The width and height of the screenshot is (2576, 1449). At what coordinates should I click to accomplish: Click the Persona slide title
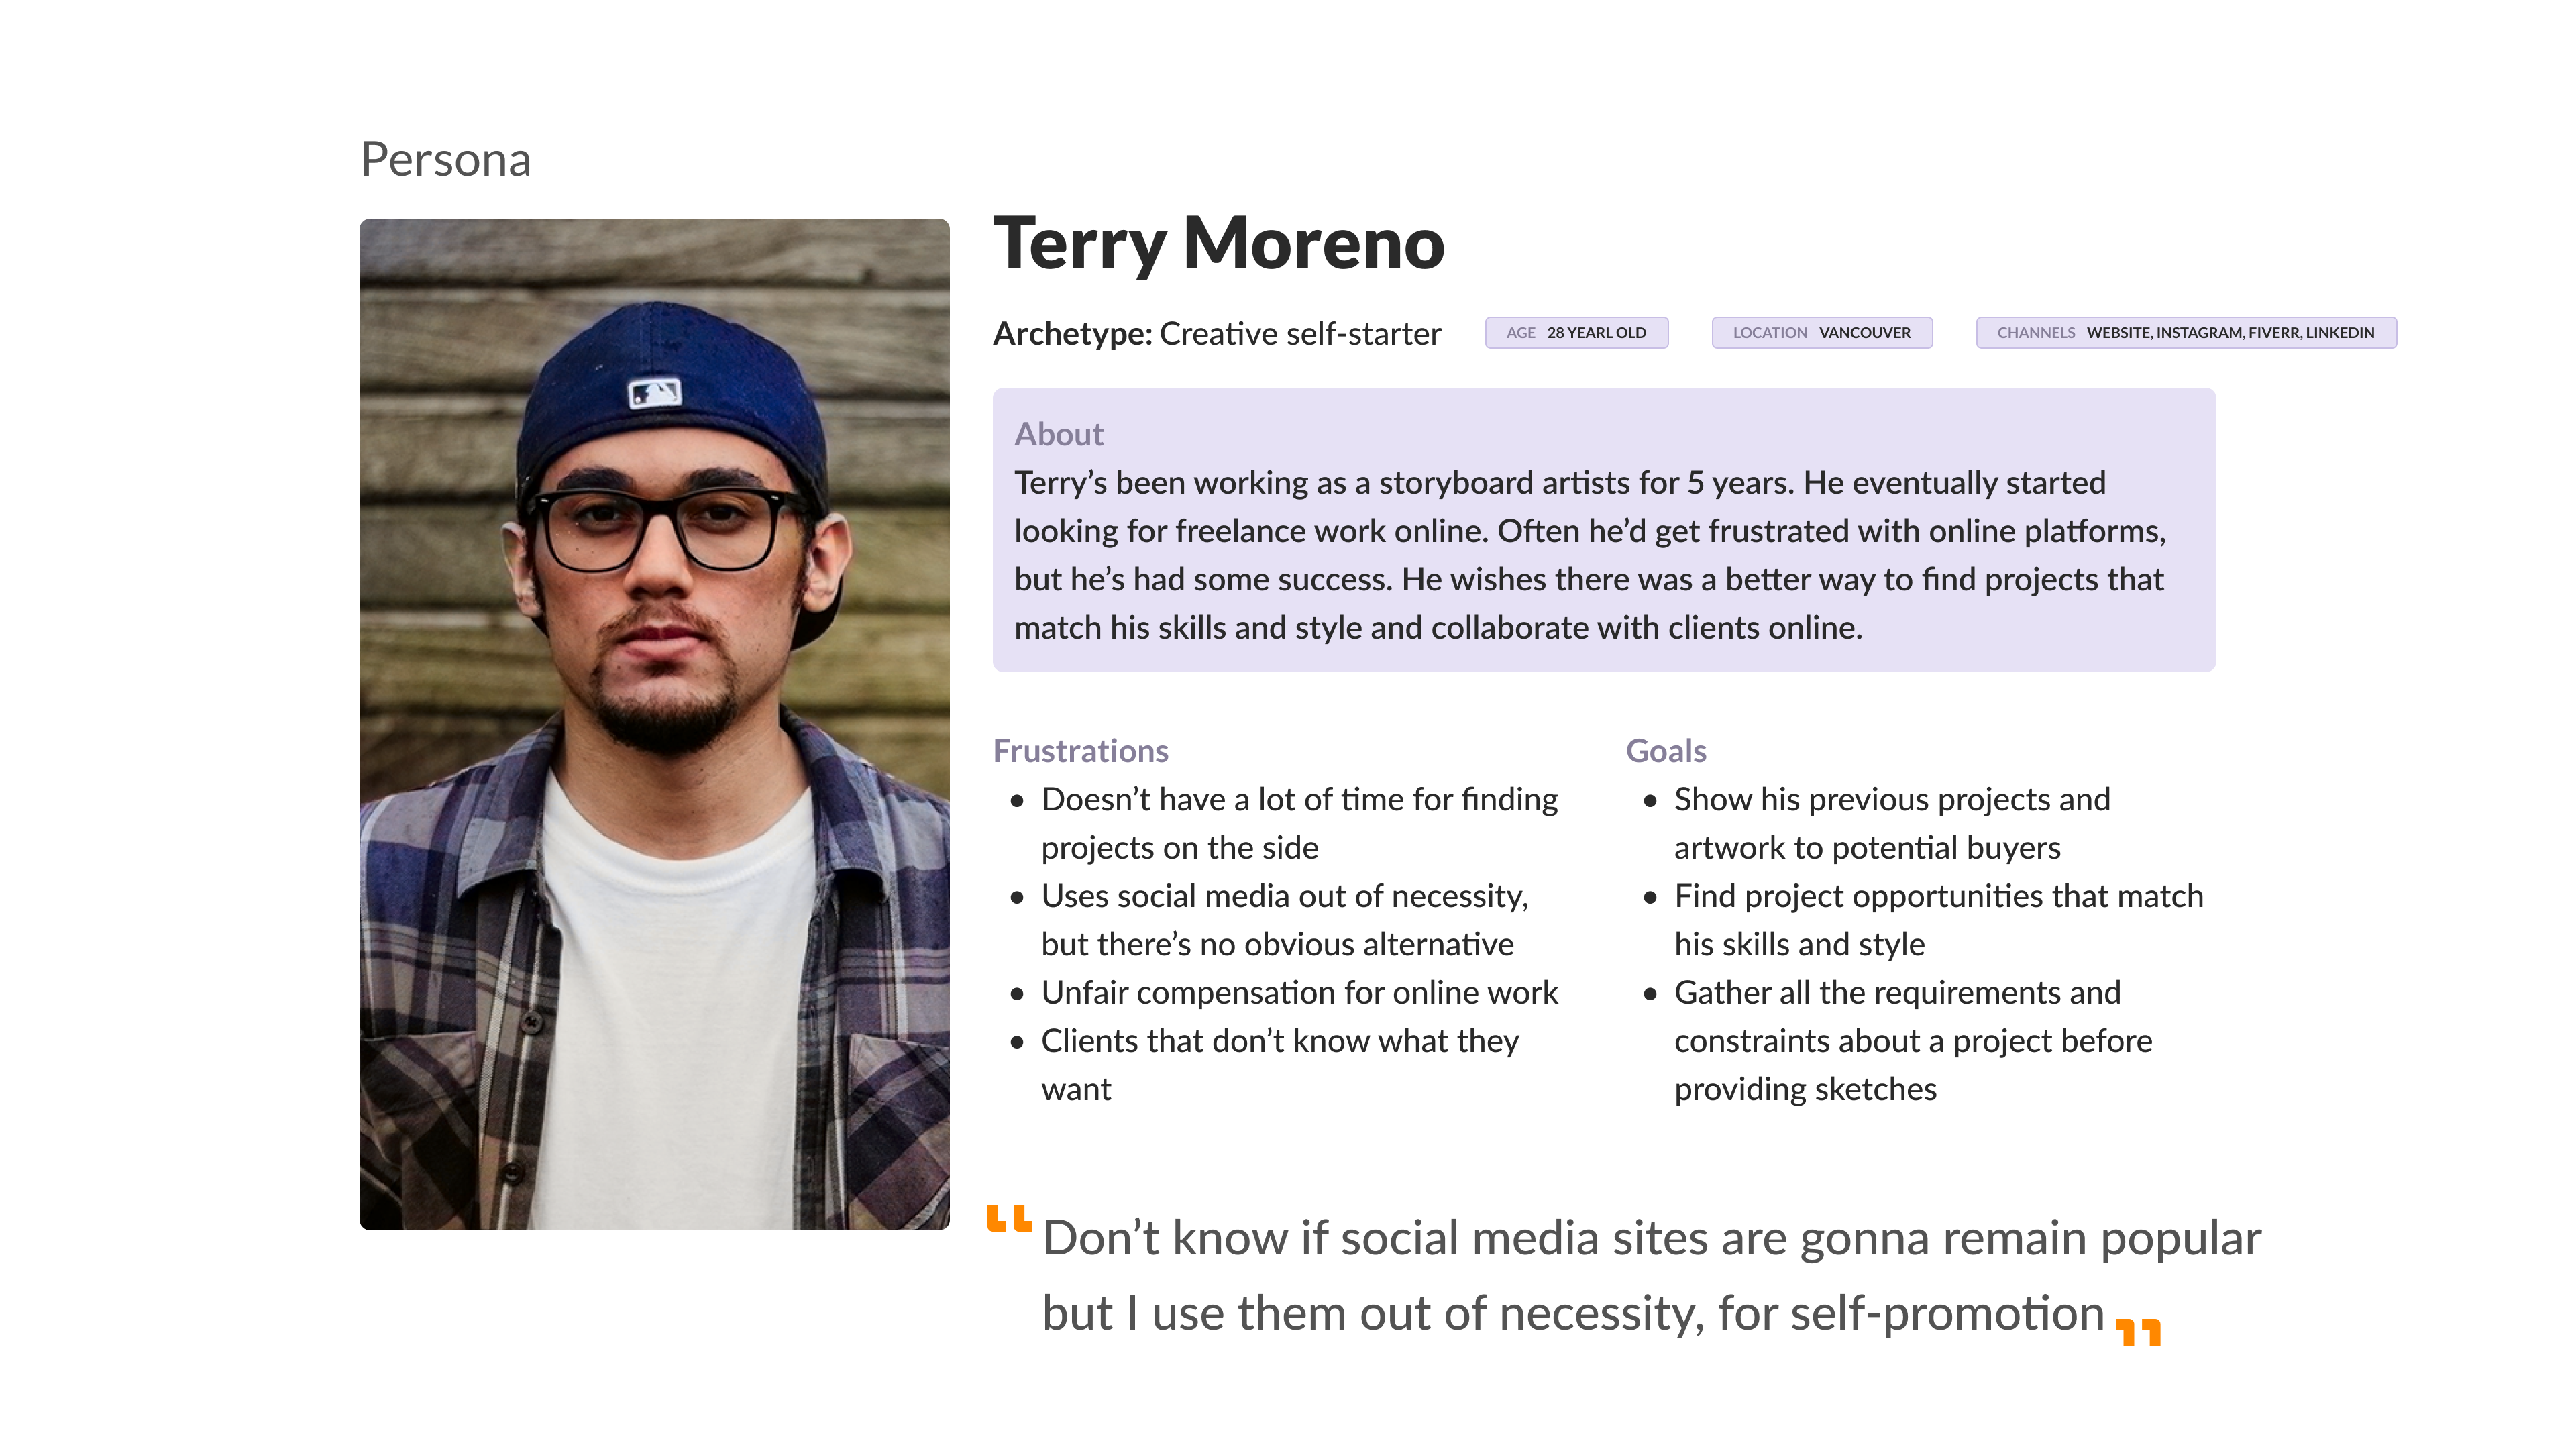(446, 160)
